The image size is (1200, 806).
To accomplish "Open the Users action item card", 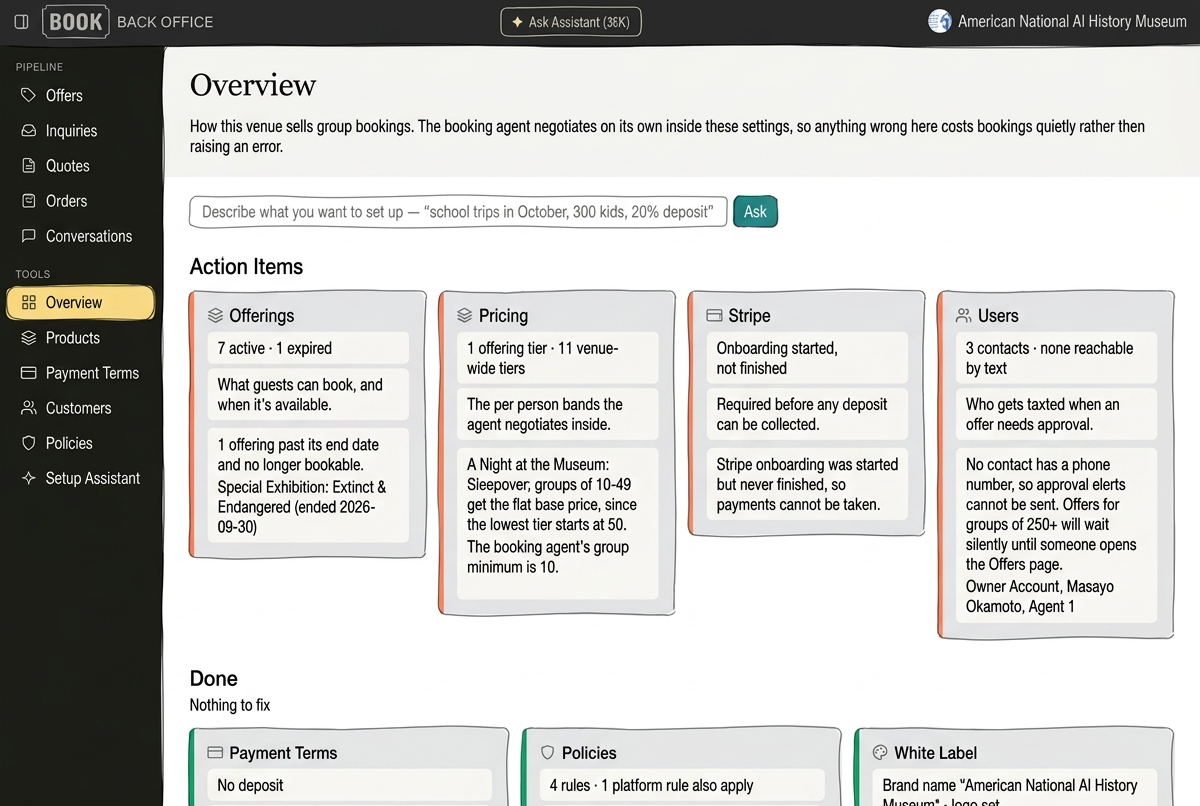I will [x=1056, y=464].
